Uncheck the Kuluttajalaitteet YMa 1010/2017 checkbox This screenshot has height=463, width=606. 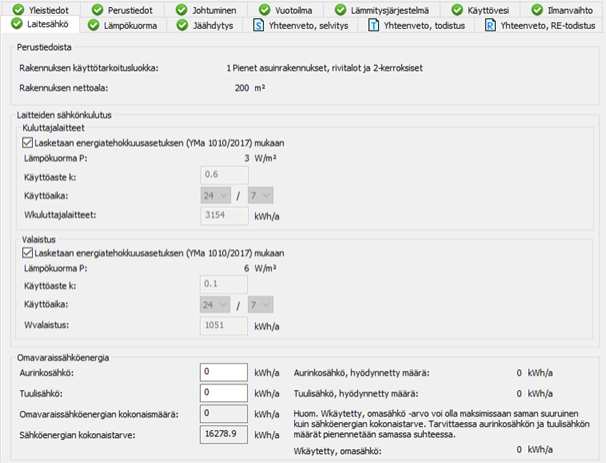pos(27,143)
